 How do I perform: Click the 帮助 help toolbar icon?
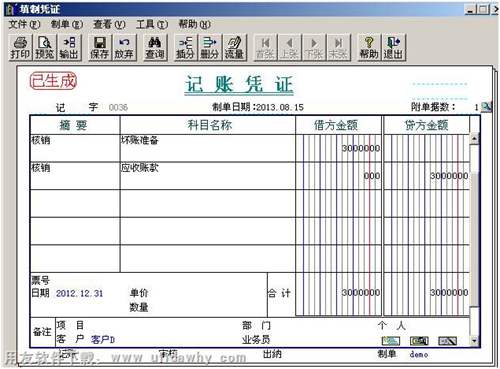pos(369,48)
